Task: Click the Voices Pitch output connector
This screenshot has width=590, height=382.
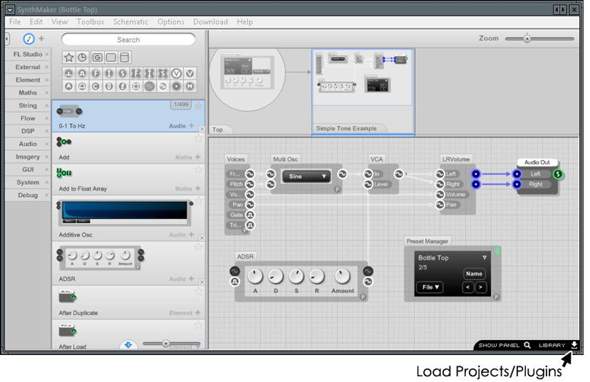Action: click(250, 184)
